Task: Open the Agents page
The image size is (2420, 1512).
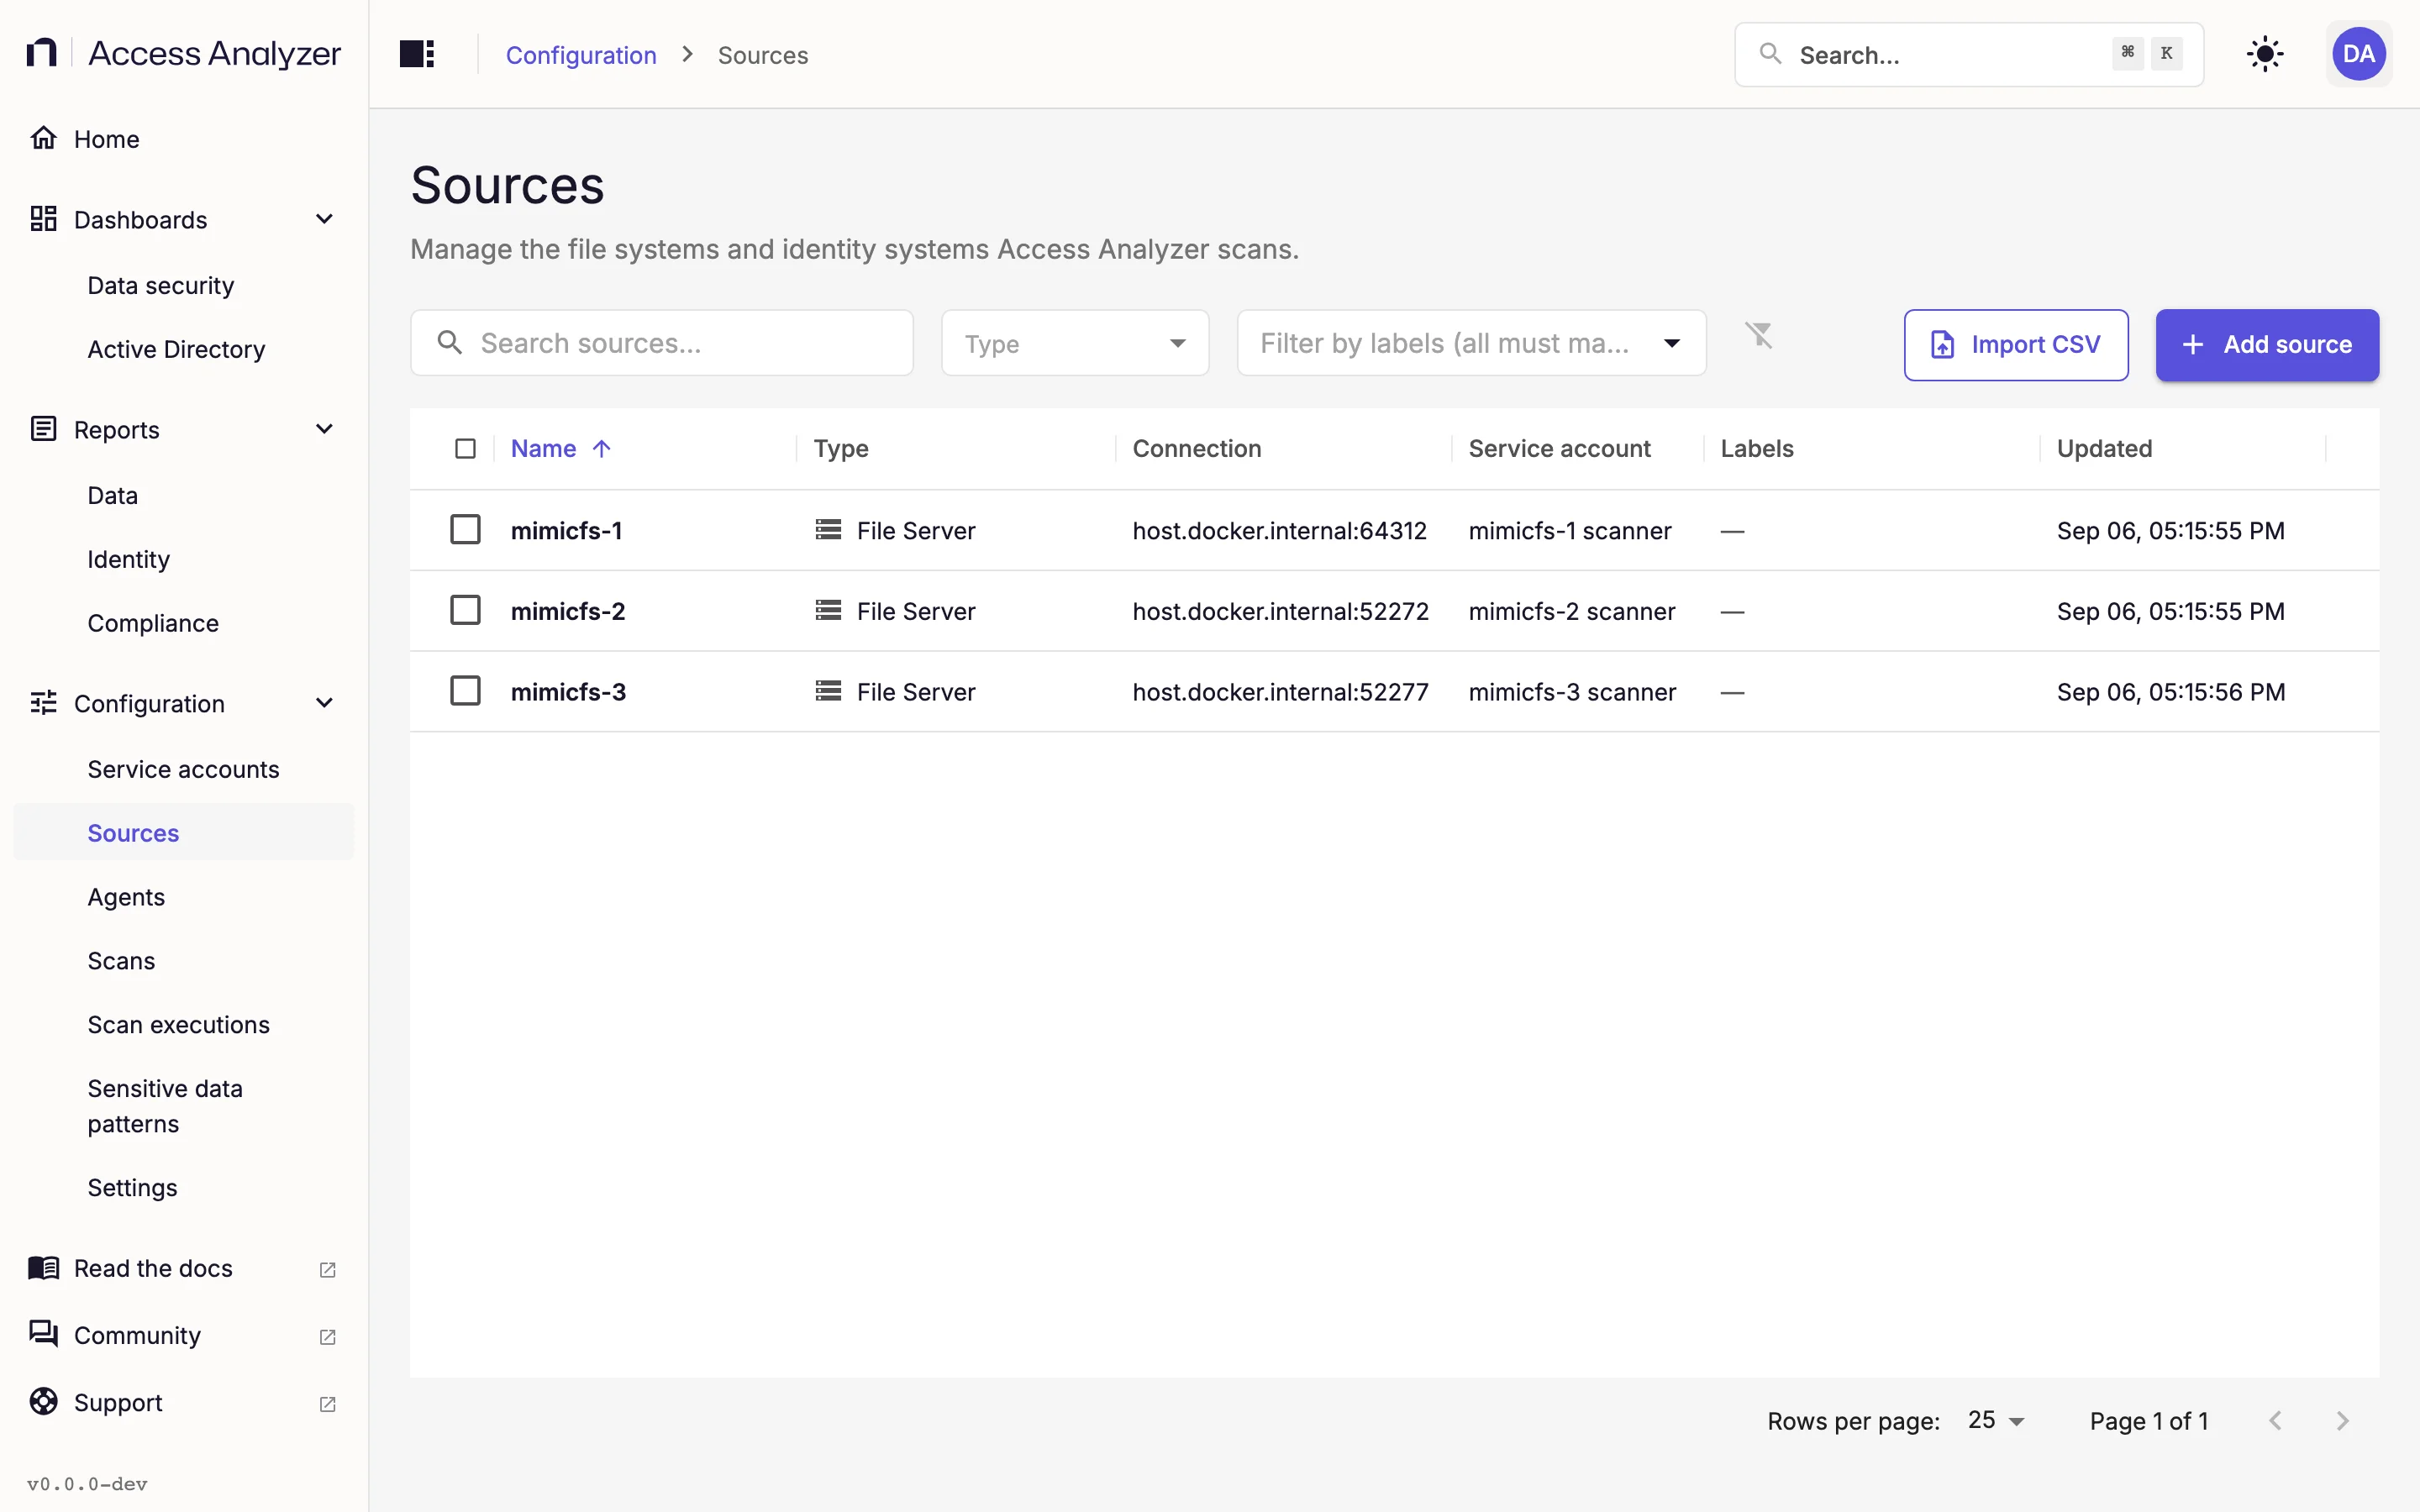Action: point(126,898)
